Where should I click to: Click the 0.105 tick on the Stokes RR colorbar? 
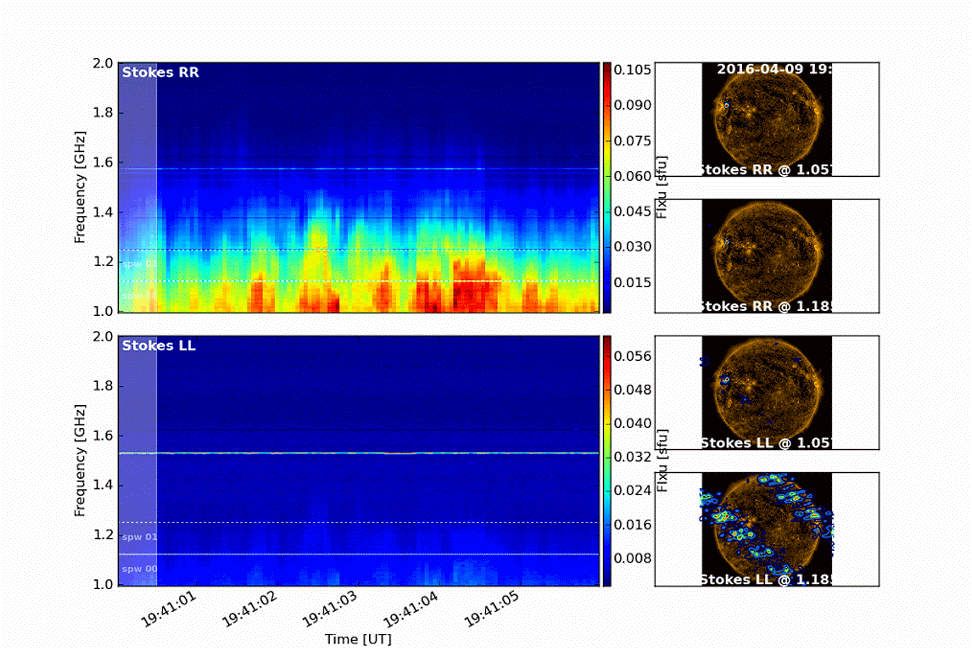[634, 69]
